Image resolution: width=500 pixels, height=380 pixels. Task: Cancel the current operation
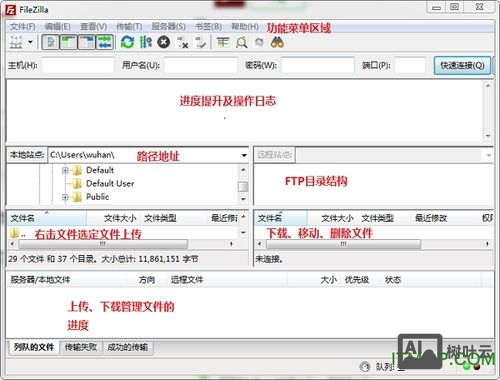pyautogui.click(x=164, y=42)
